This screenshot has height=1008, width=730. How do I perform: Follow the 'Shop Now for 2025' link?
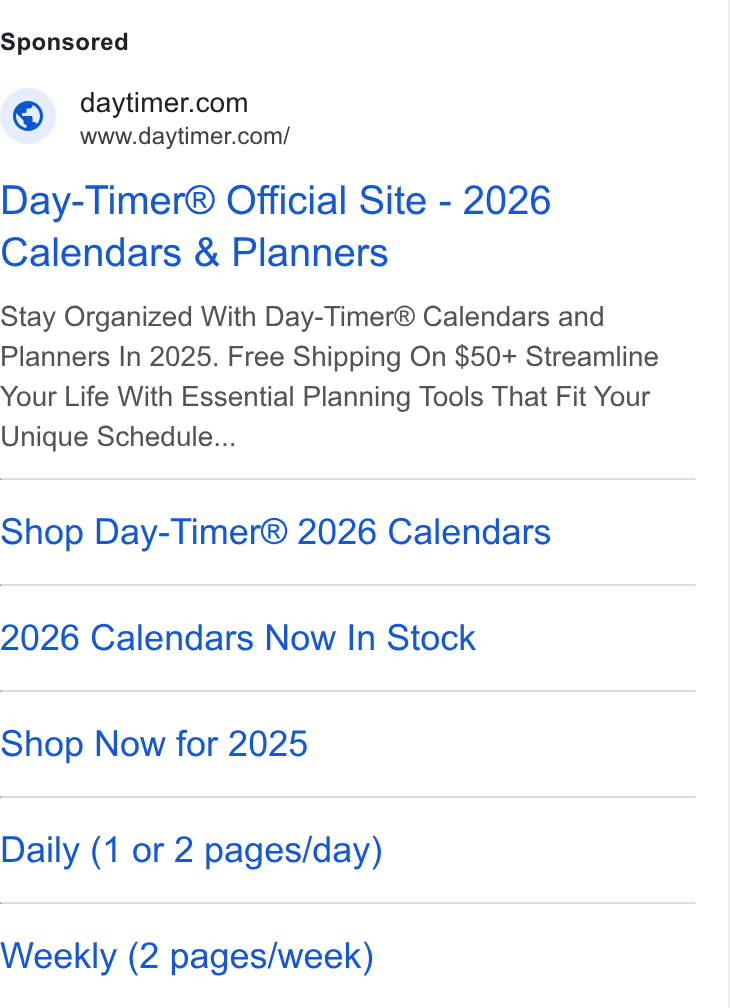tap(154, 744)
